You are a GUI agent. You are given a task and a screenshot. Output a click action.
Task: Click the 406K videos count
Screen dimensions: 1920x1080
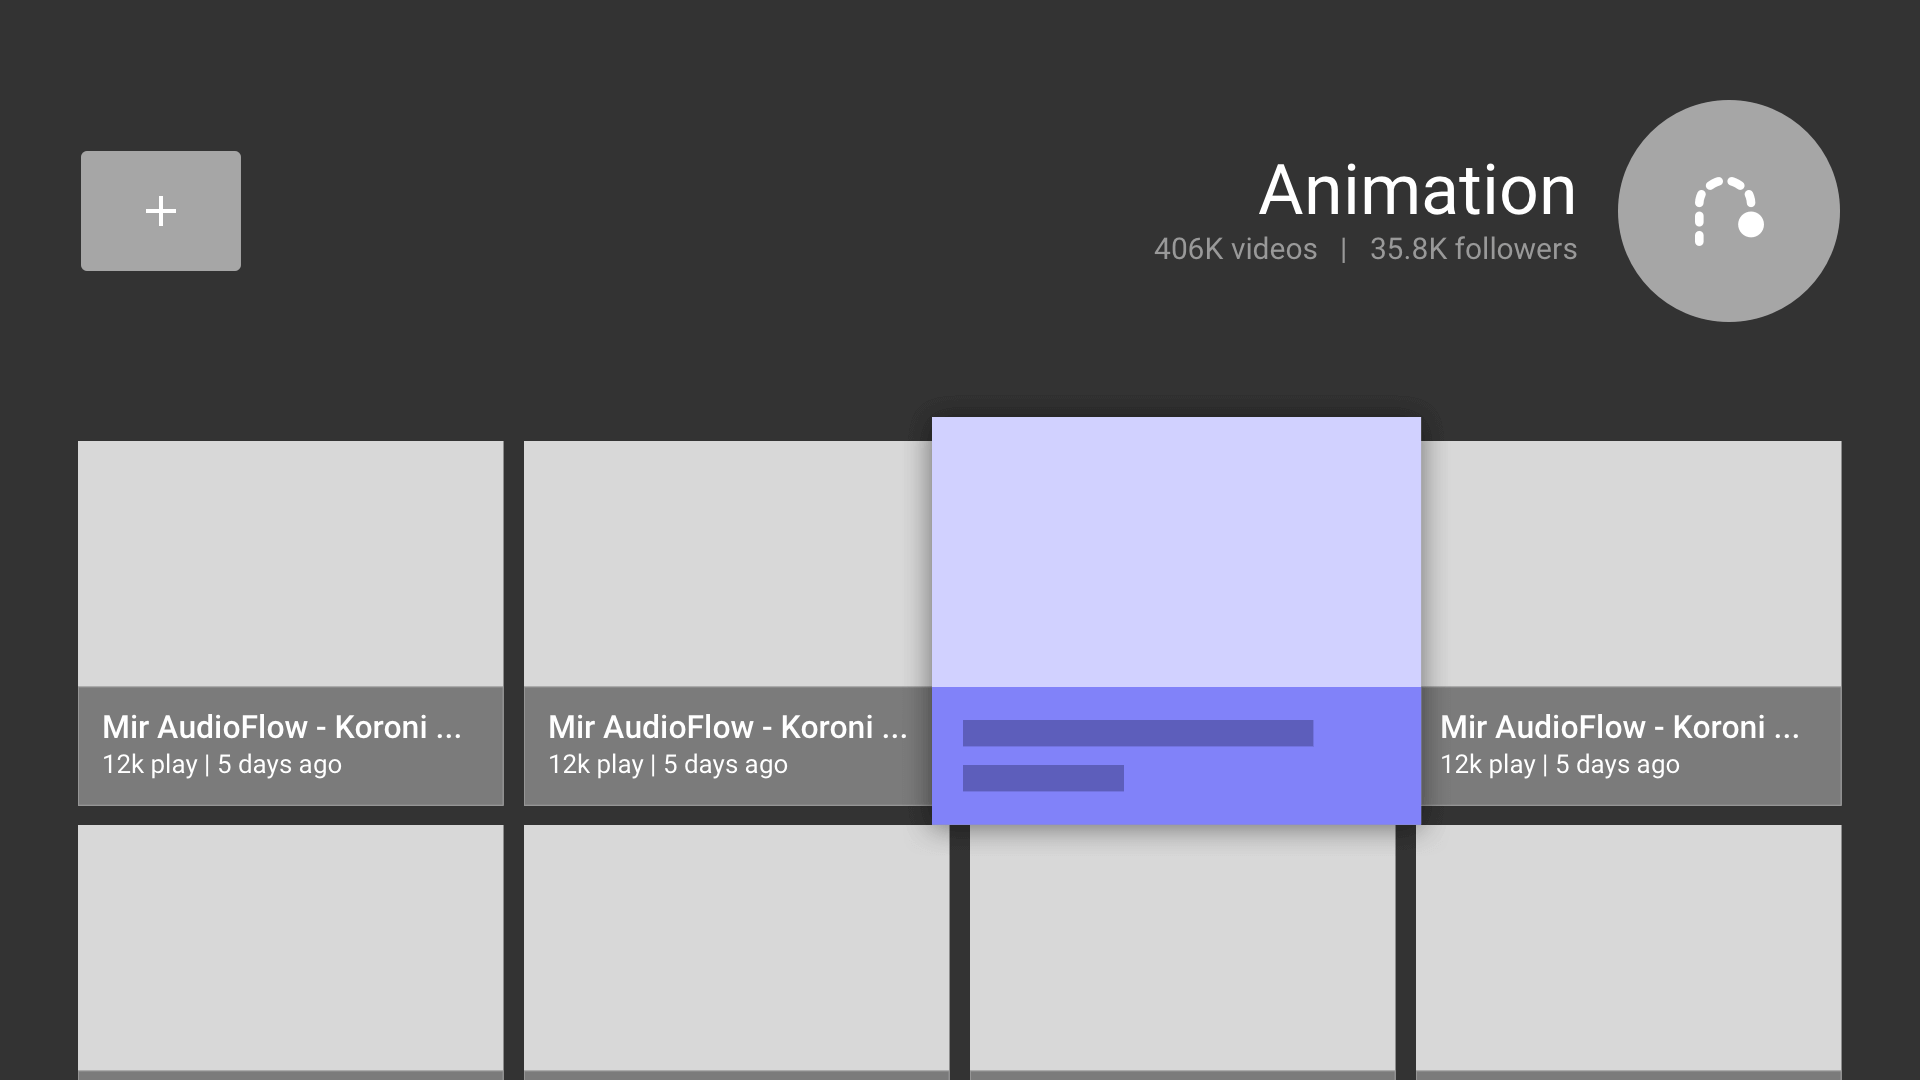[1235, 249]
